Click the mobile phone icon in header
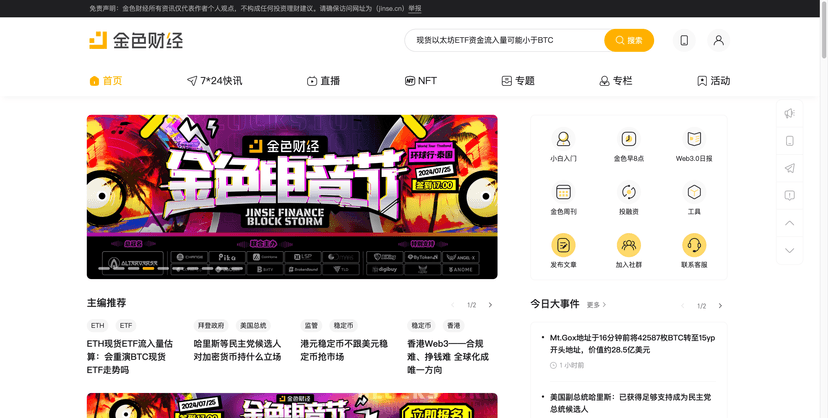Screen dimensions: 828x418 [x=684, y=40]
